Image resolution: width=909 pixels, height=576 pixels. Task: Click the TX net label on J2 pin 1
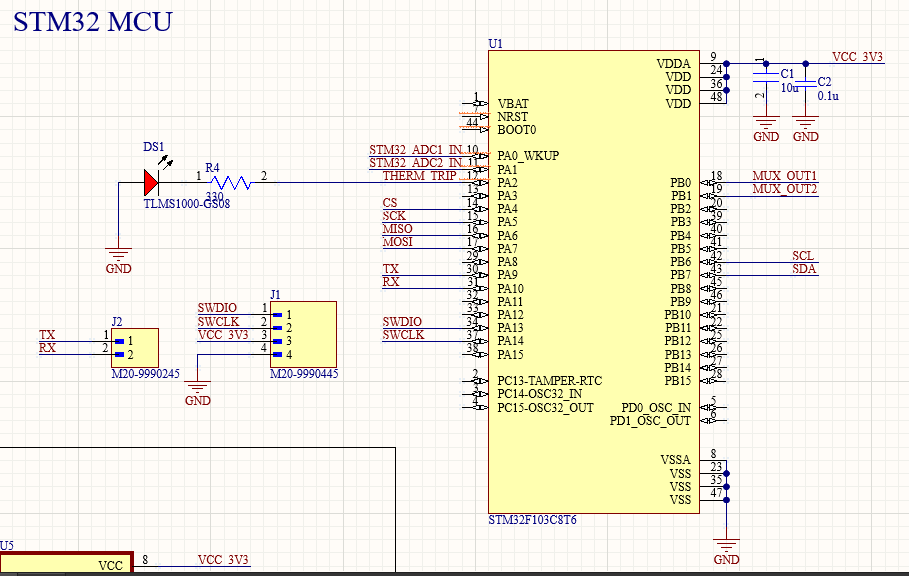(47, 335)
